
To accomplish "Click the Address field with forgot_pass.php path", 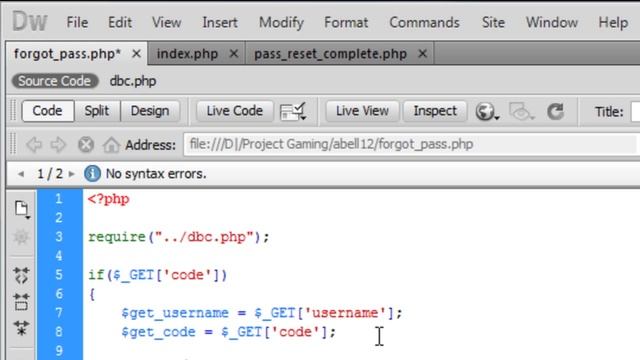I will (x=410, y=144).
